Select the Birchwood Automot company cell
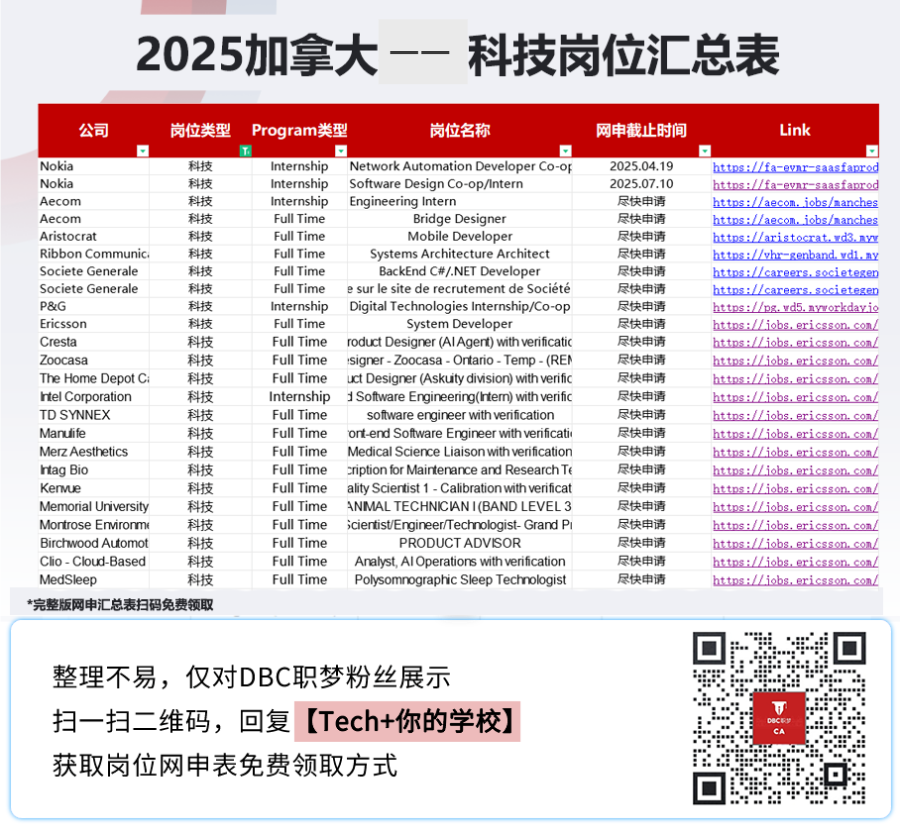The height and width of the screenshot is (833, 900). 94,543
